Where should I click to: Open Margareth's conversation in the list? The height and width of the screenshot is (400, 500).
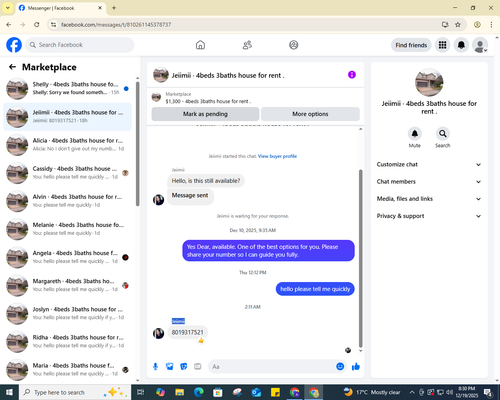[67, 285]
